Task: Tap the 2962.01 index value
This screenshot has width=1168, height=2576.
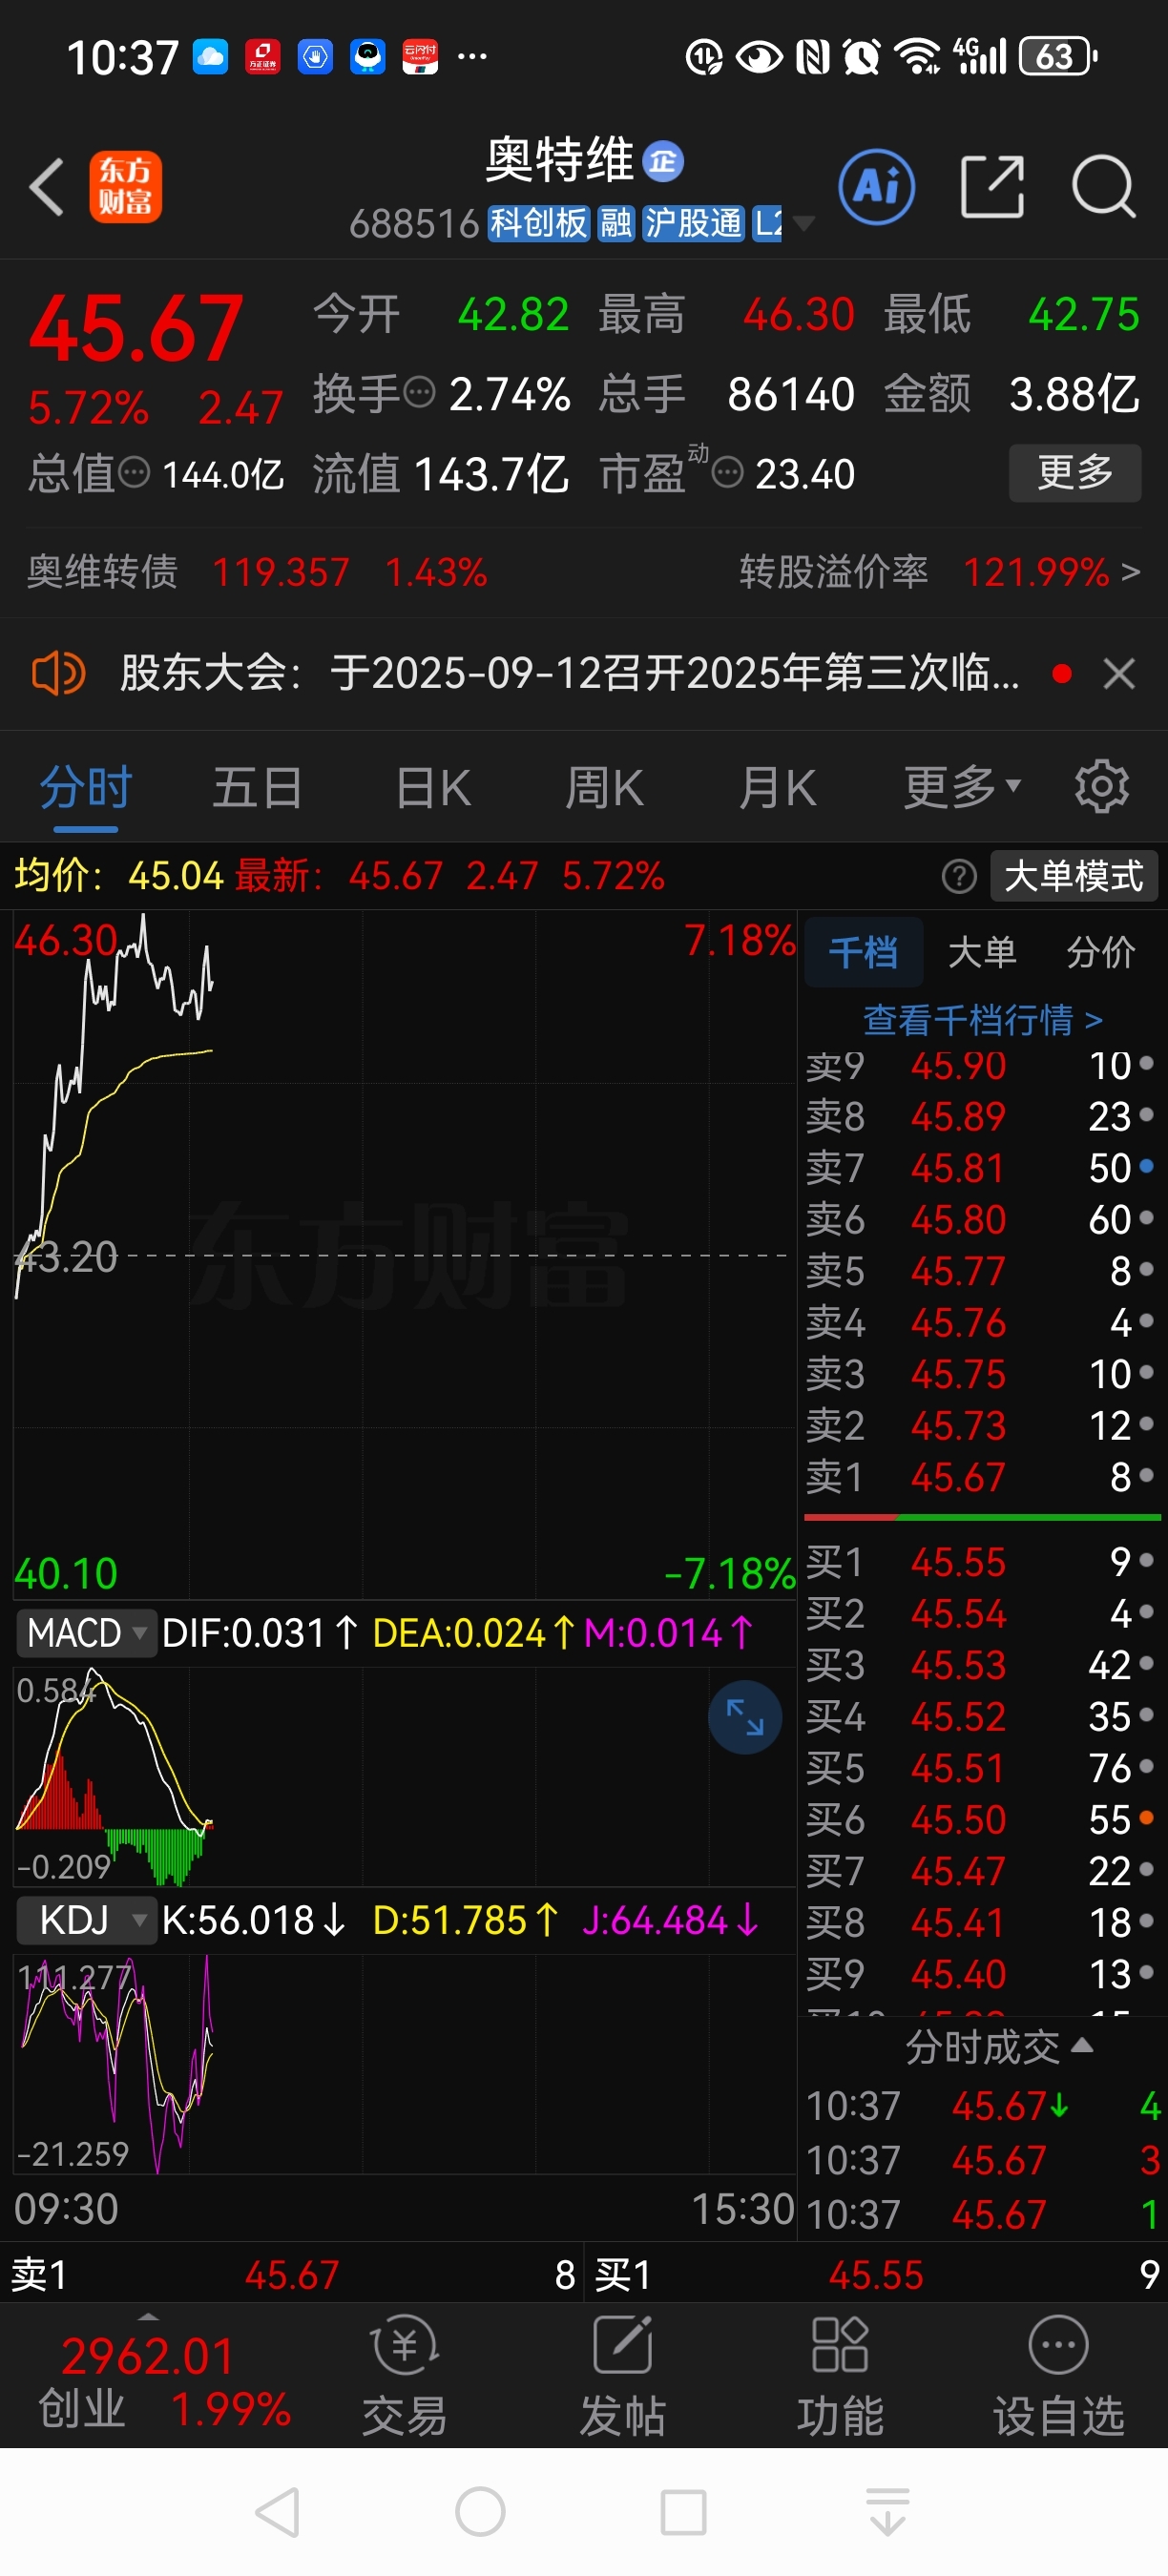Action: click(x=148, y=2357)
